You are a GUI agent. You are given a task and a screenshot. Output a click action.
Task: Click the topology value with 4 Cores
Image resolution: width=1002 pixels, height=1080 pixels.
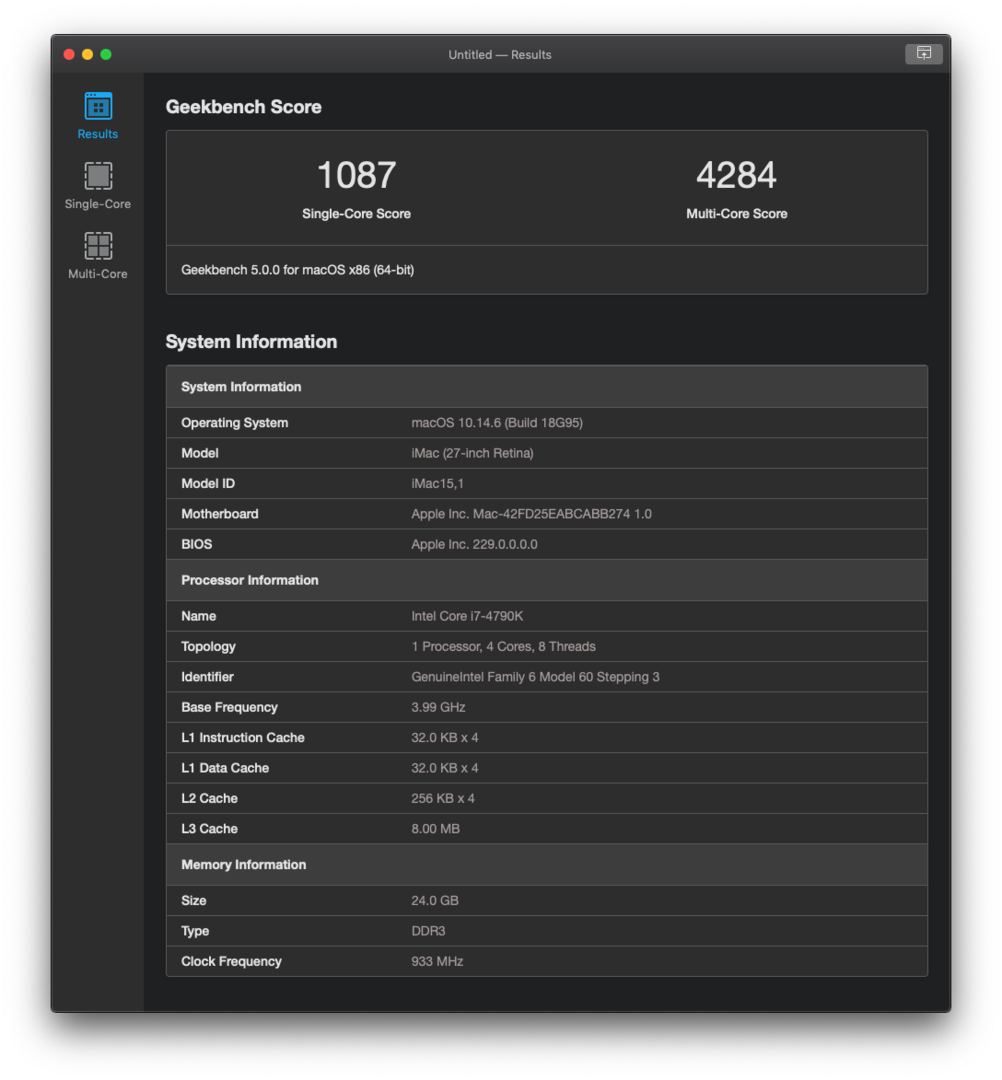pos(503,646)
